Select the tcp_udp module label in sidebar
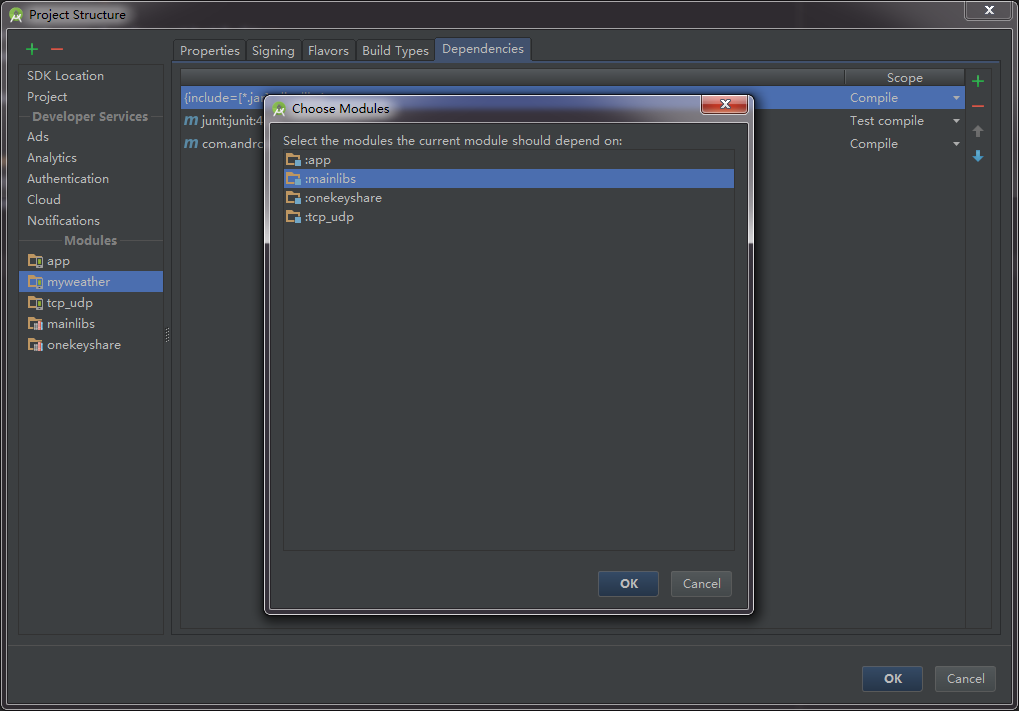 coord(70,303)
